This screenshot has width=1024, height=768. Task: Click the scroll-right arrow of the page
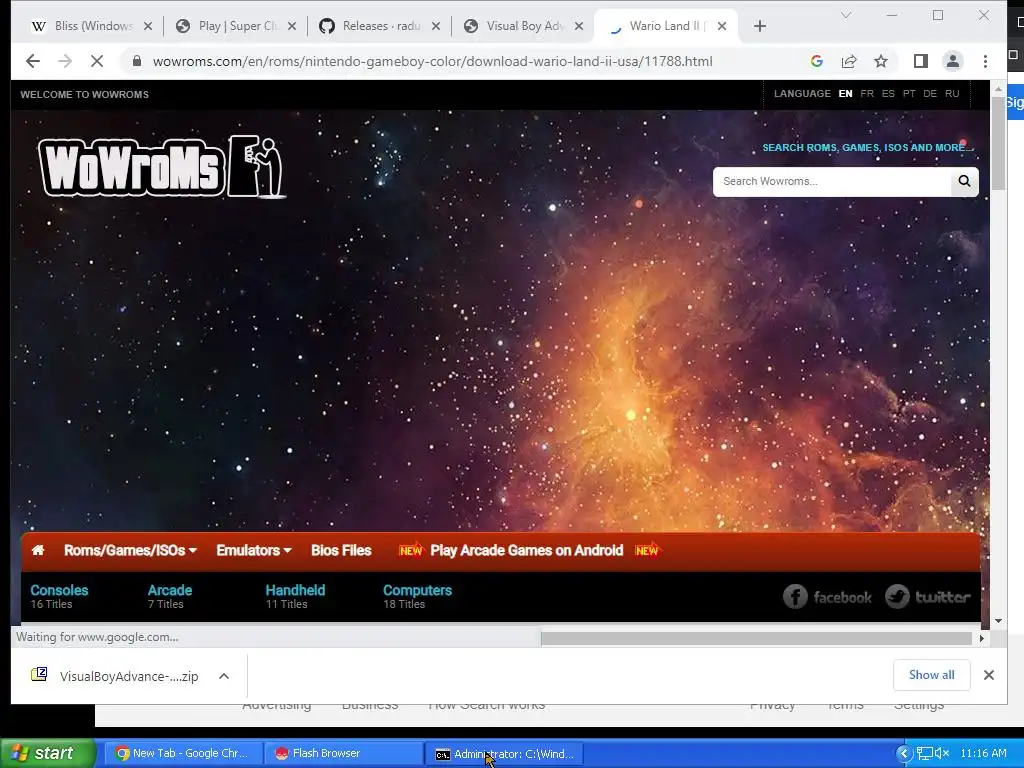coord(982,638)
